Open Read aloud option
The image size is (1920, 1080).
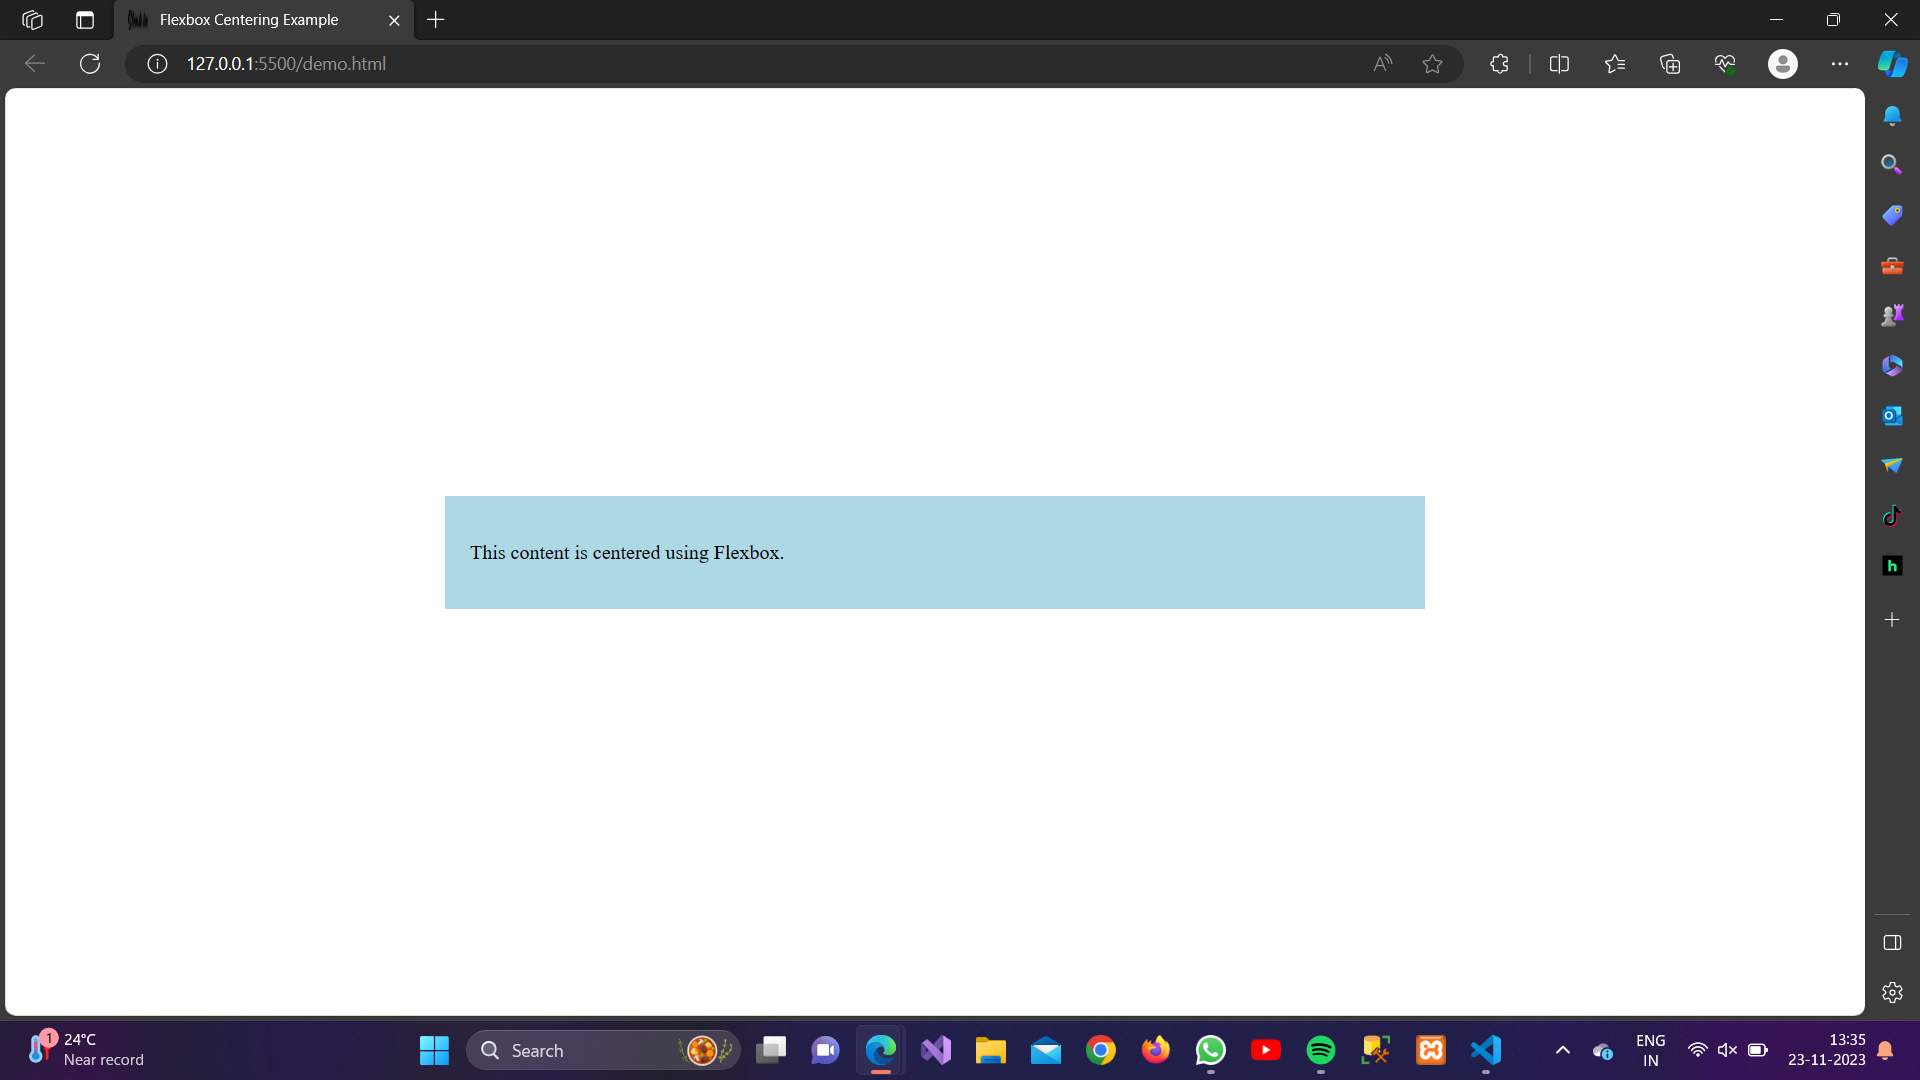point(1383,64)
